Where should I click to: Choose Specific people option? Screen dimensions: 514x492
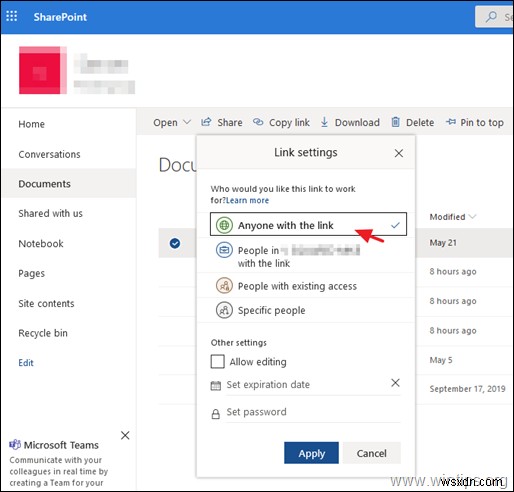coord(306,310)
